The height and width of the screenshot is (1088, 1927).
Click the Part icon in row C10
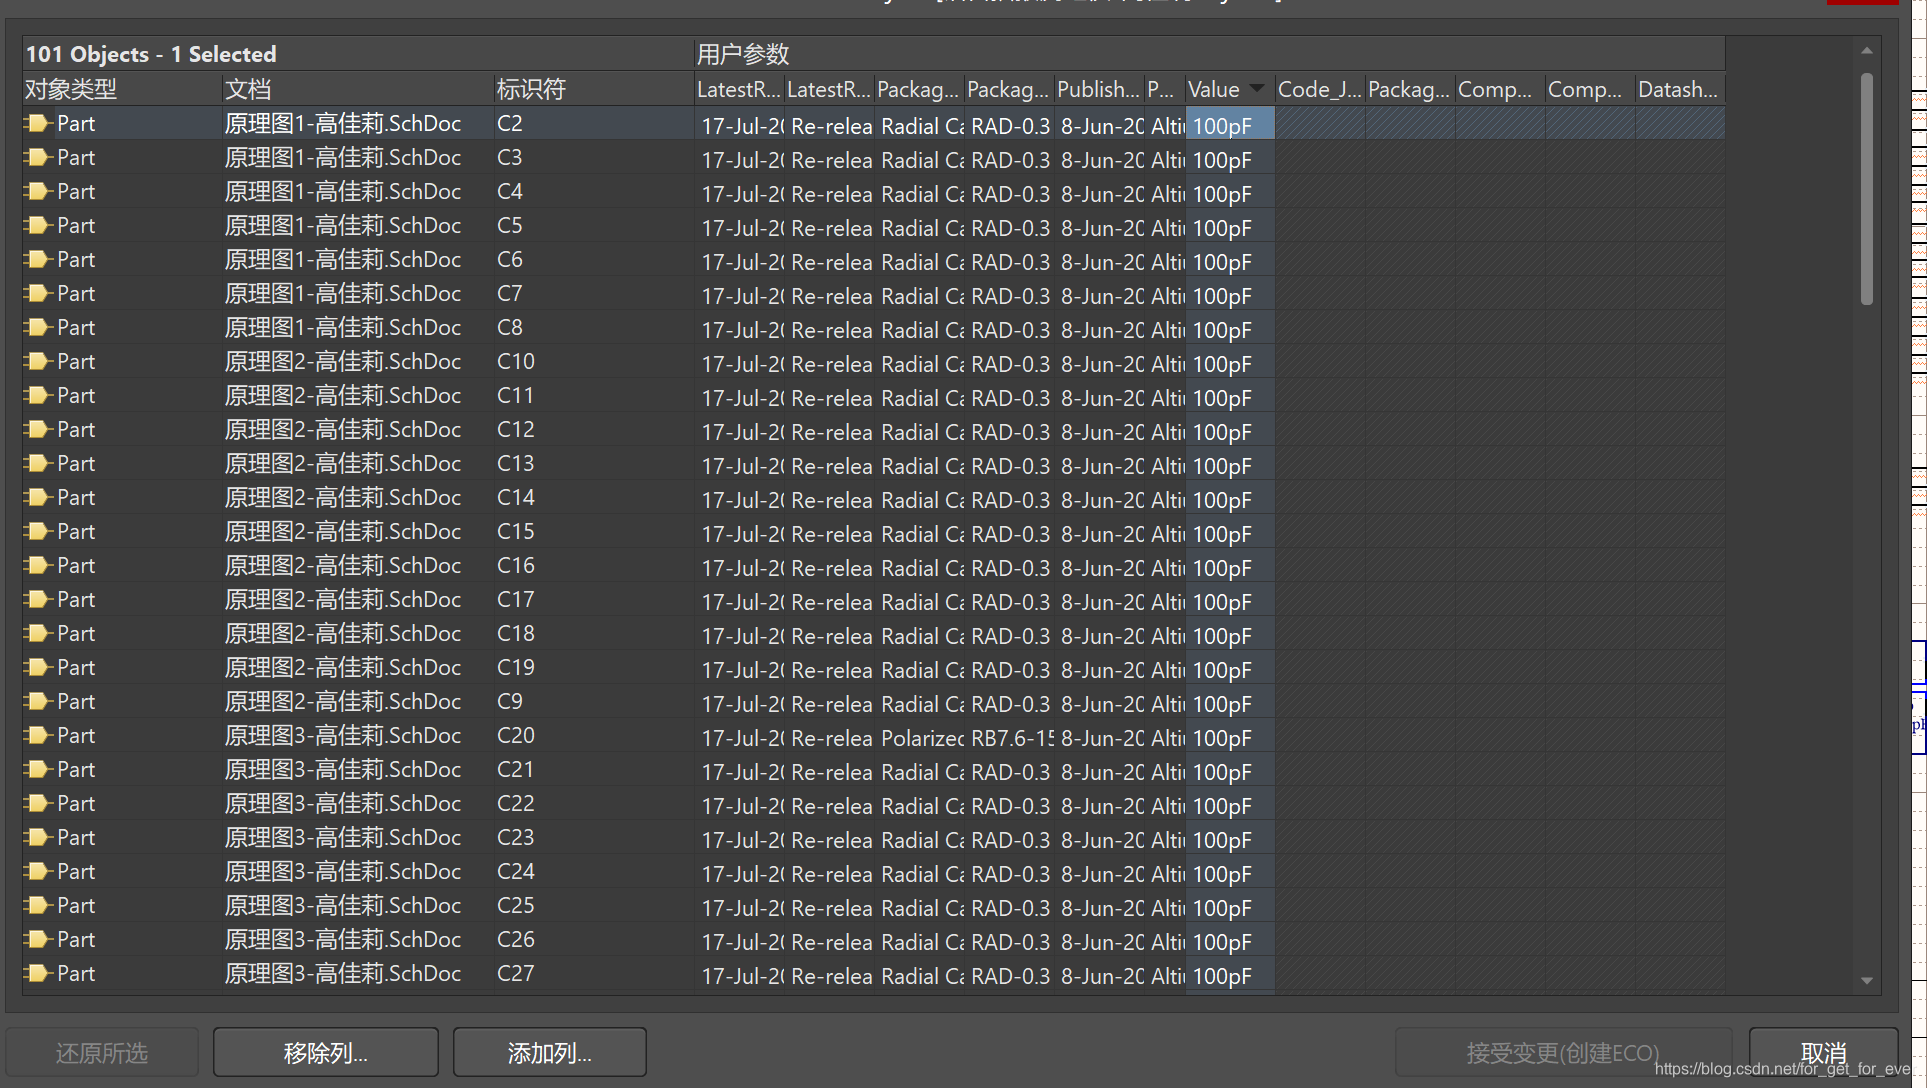pos(38,362)
